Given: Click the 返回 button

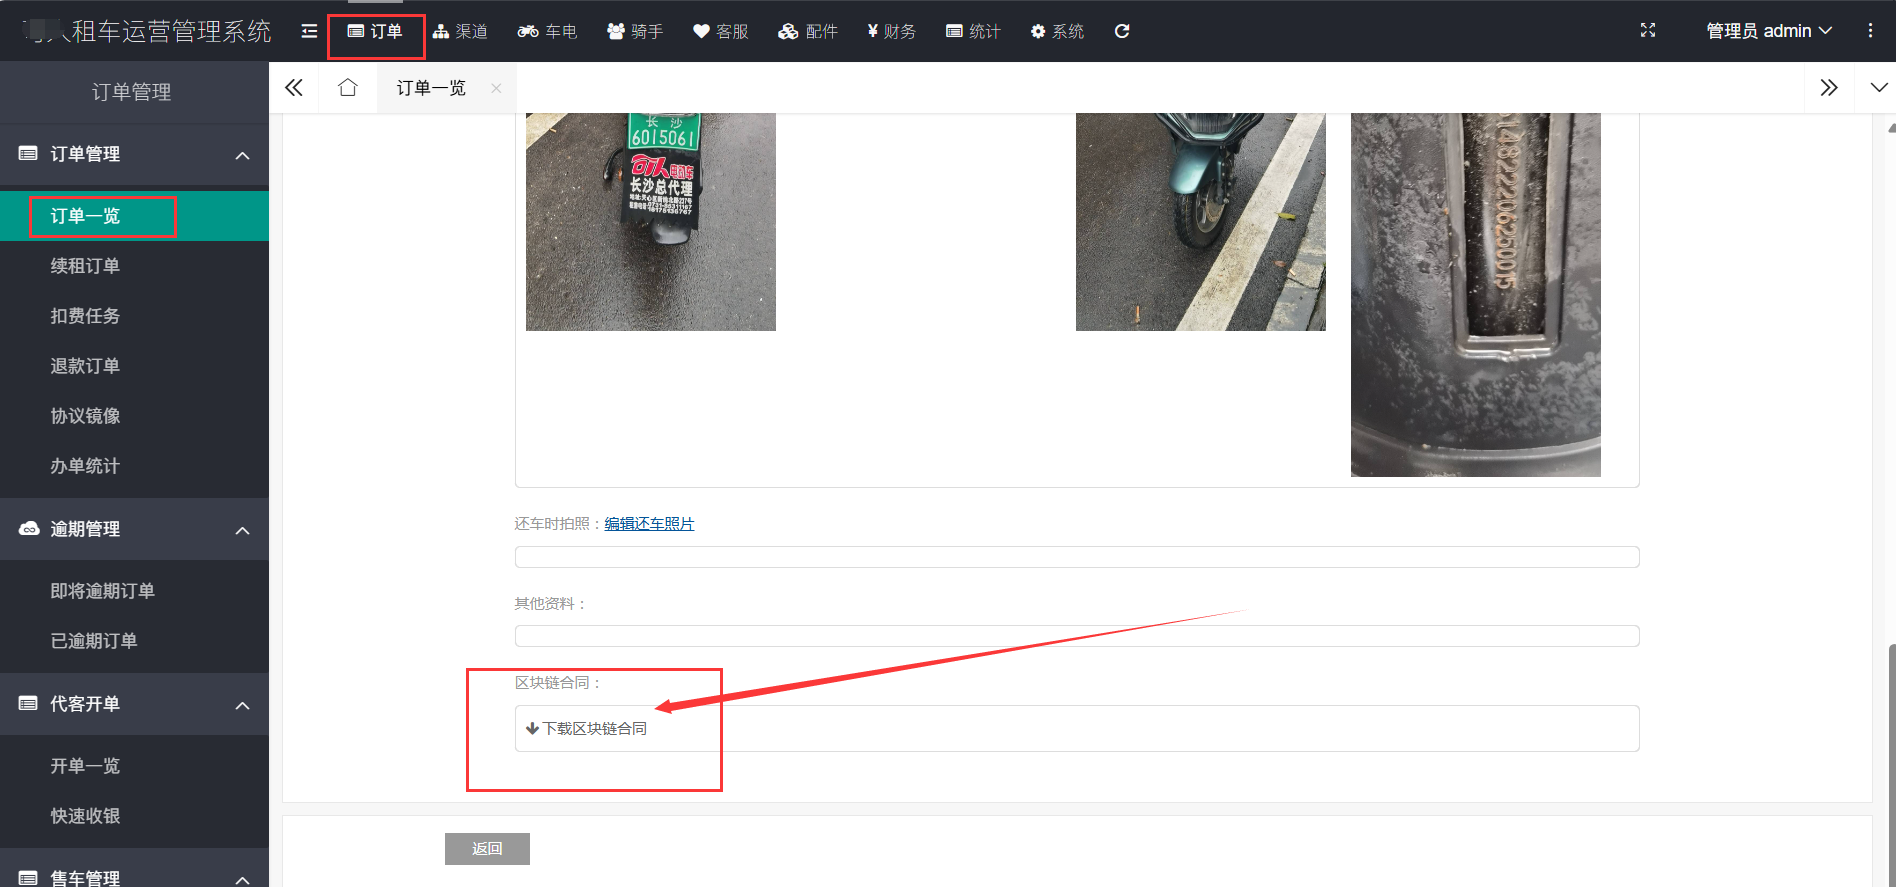Looking at the screenshot, I should click(487, 849).
